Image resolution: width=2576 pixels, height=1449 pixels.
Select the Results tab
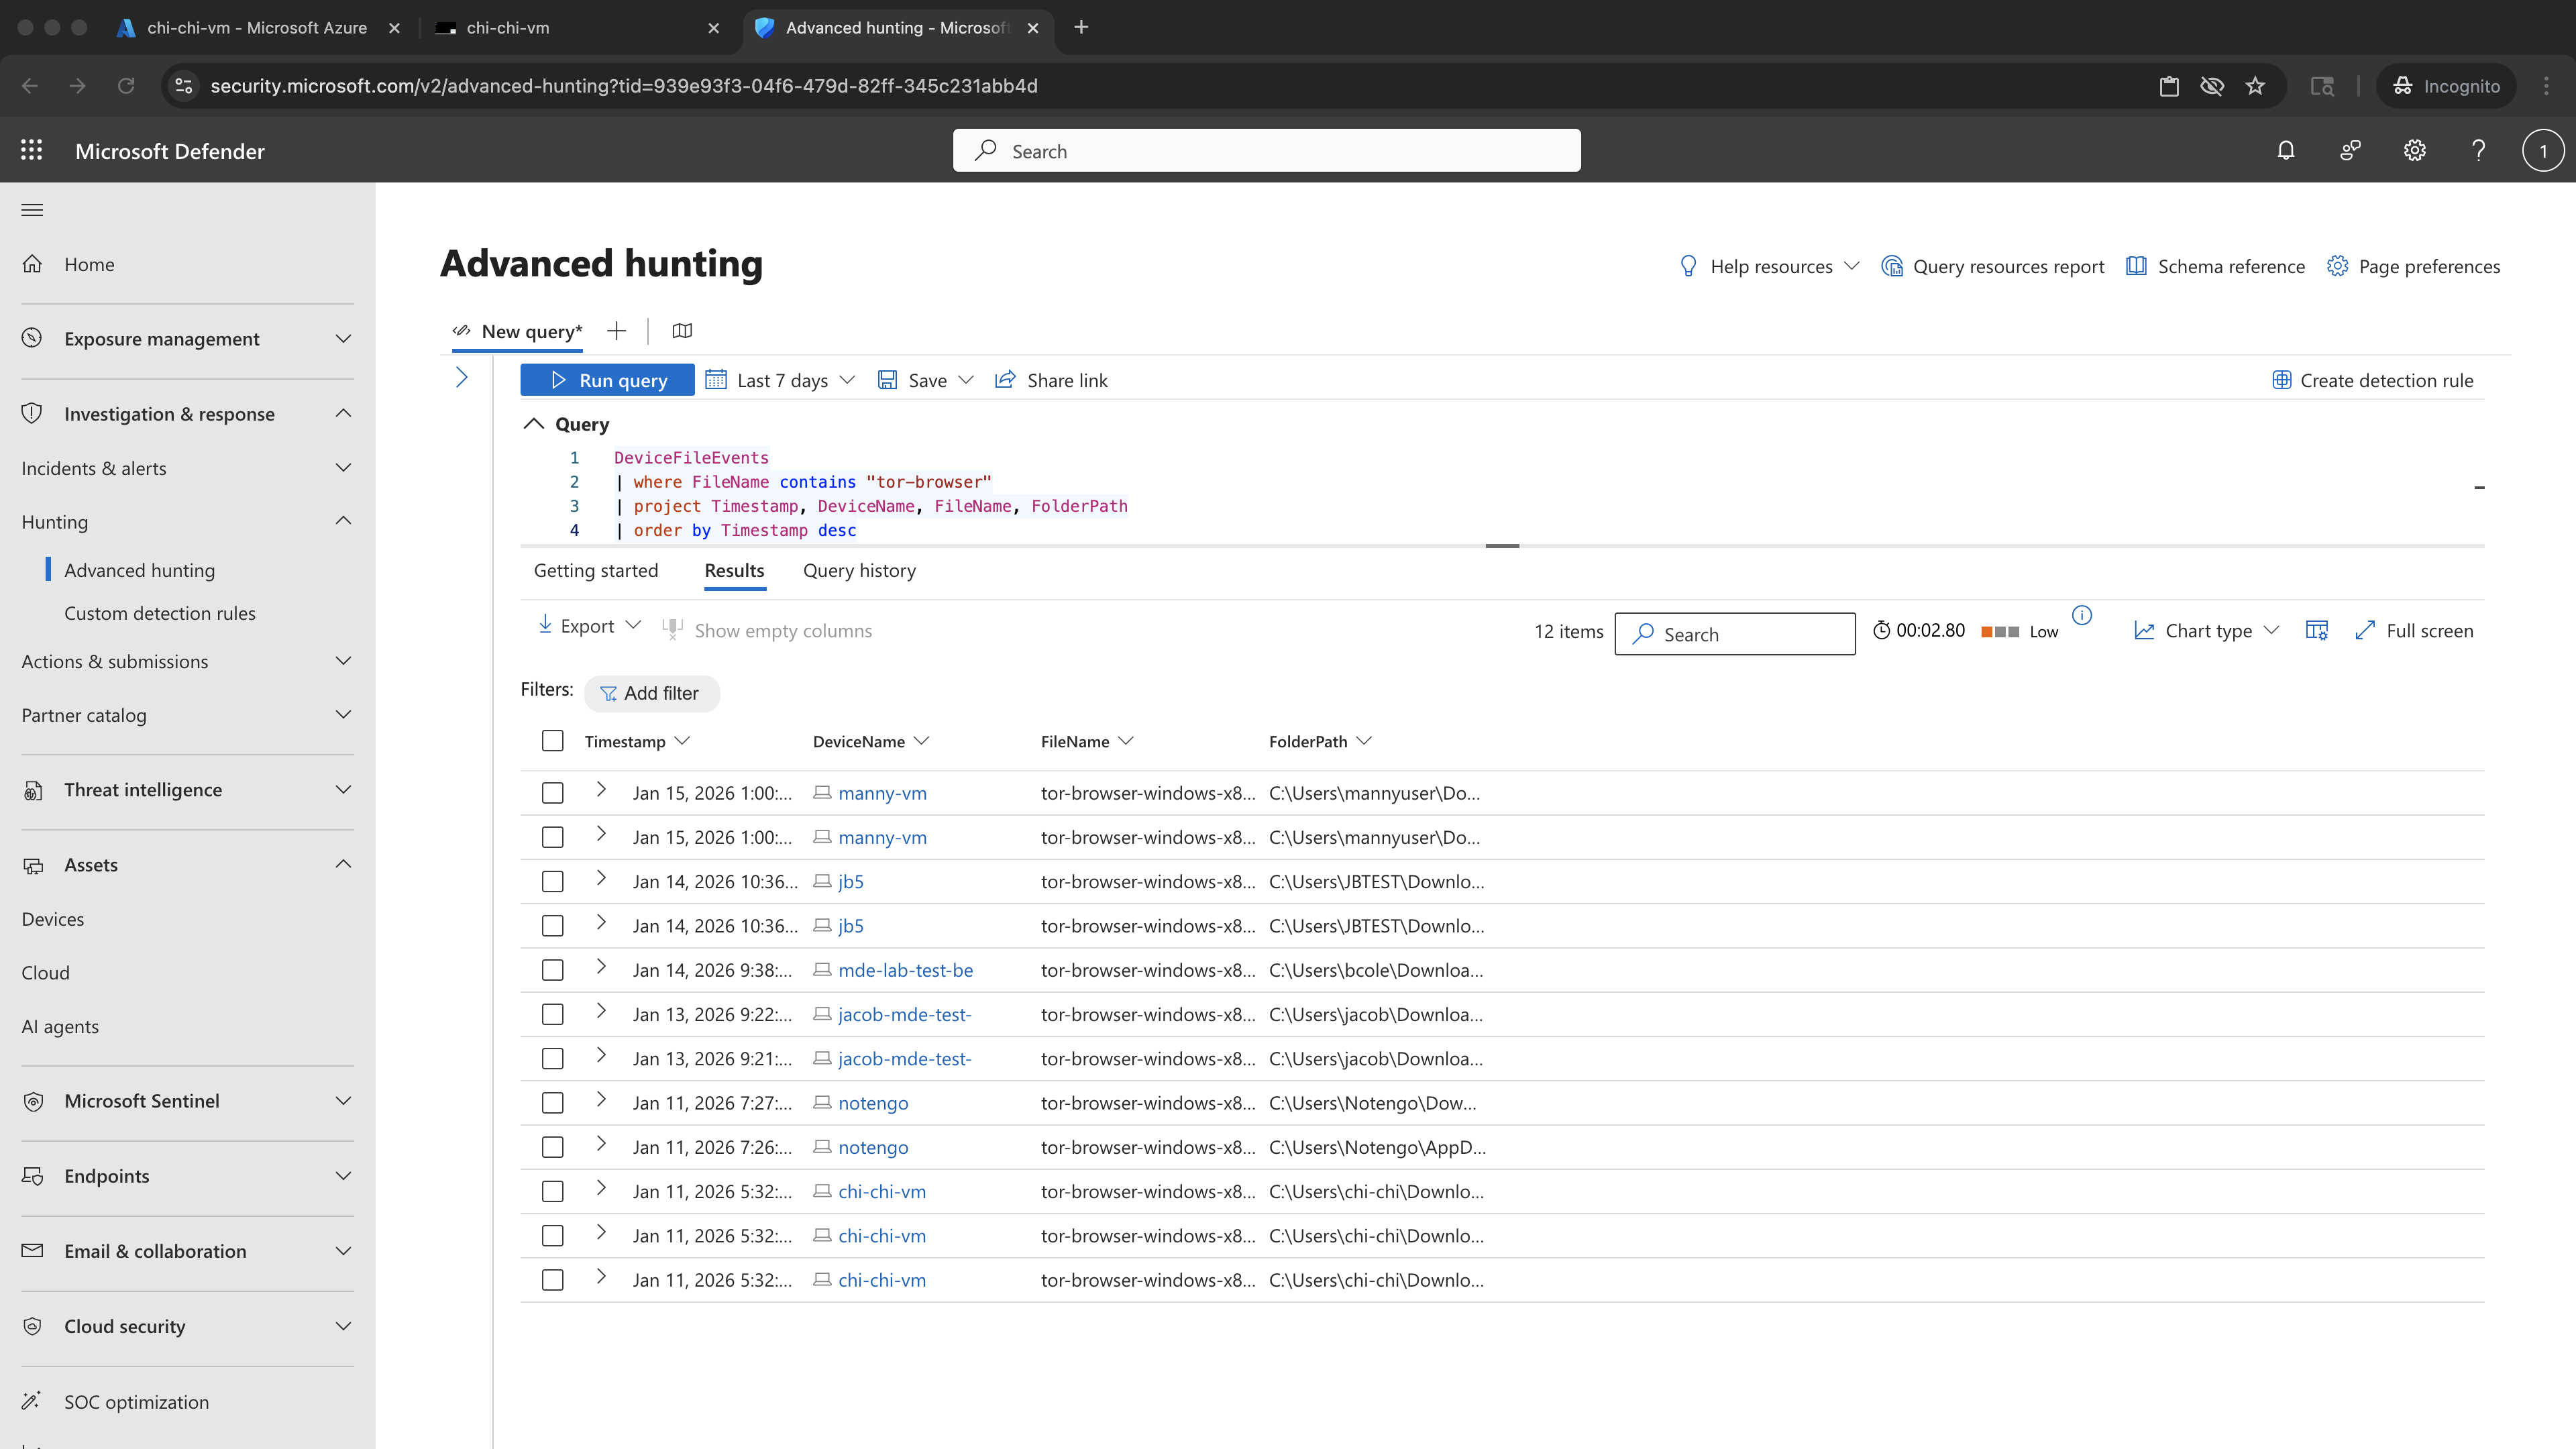point(734,570)
